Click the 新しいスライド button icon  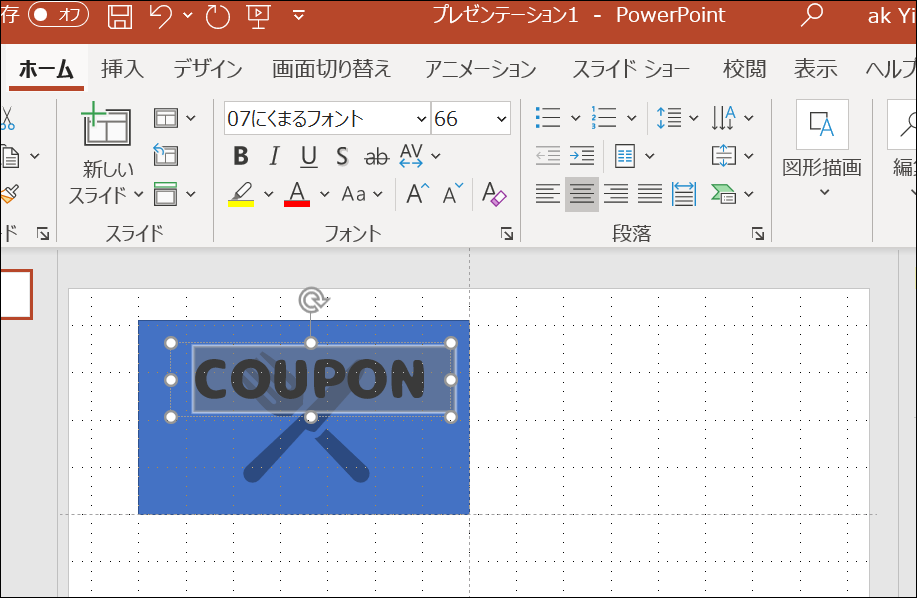click(106, 123)
